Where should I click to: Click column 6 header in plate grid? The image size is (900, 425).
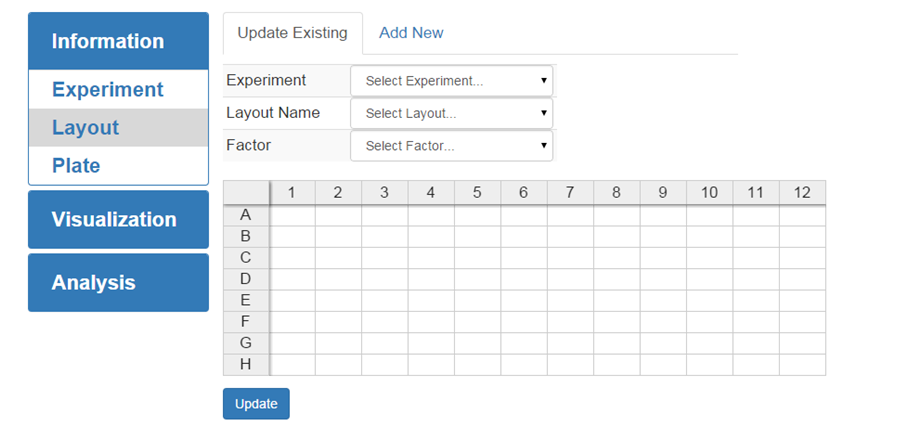point(524,192)
